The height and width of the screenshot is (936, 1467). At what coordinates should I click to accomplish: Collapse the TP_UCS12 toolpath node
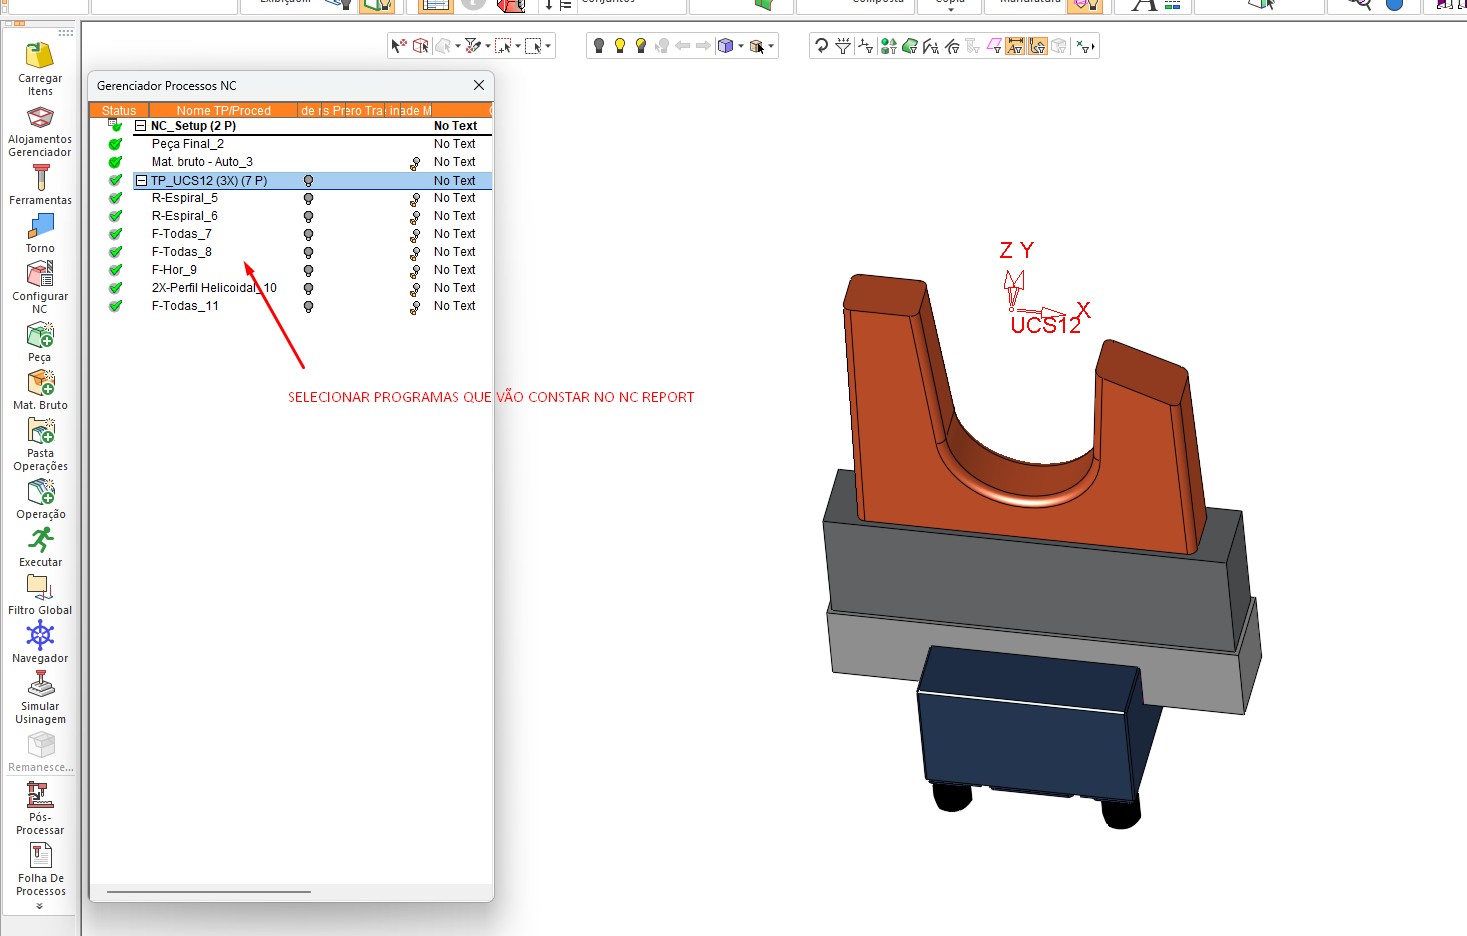pos(141,181)
